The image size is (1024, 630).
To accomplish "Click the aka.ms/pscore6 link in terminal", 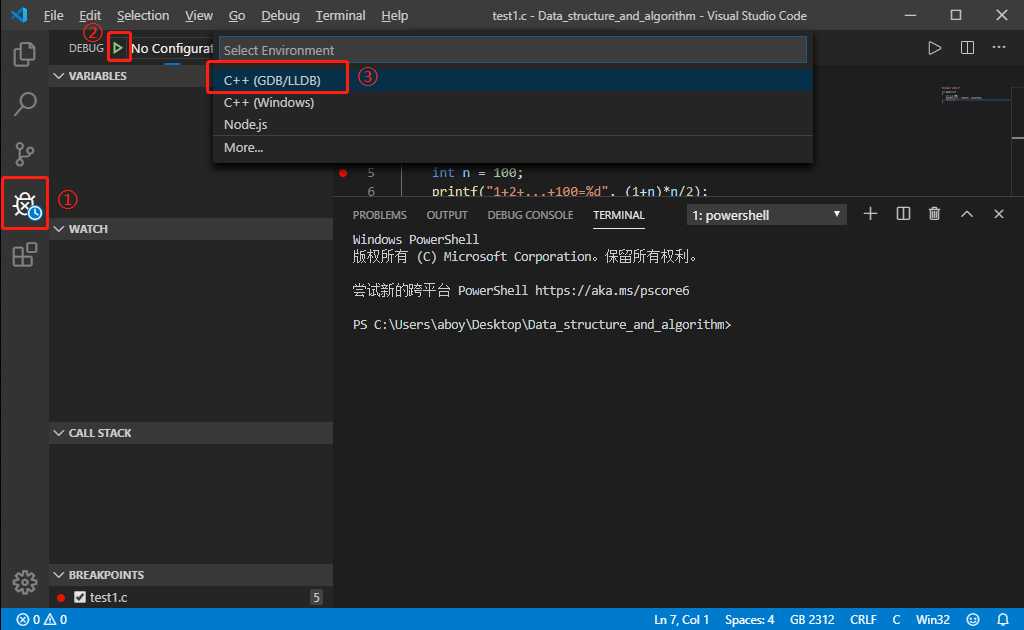I will (x=612, y=291).
